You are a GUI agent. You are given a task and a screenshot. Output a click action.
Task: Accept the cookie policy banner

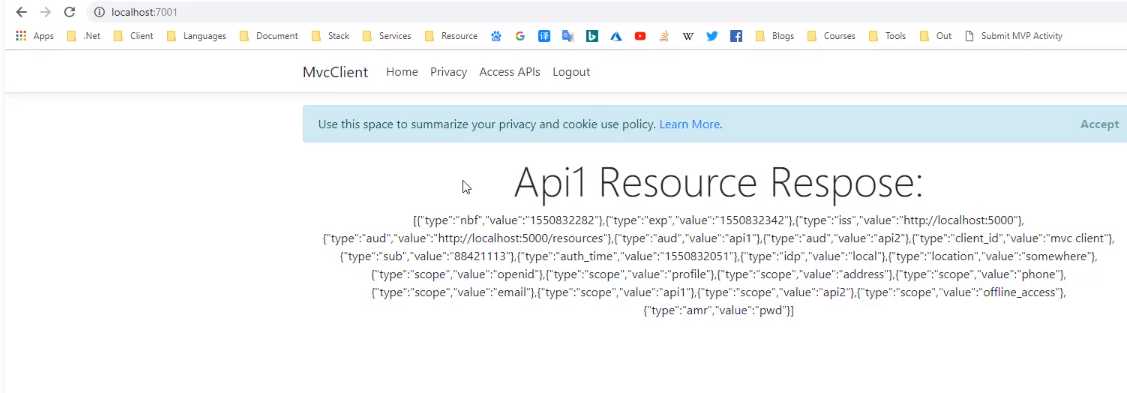[x=1100, y=124]
